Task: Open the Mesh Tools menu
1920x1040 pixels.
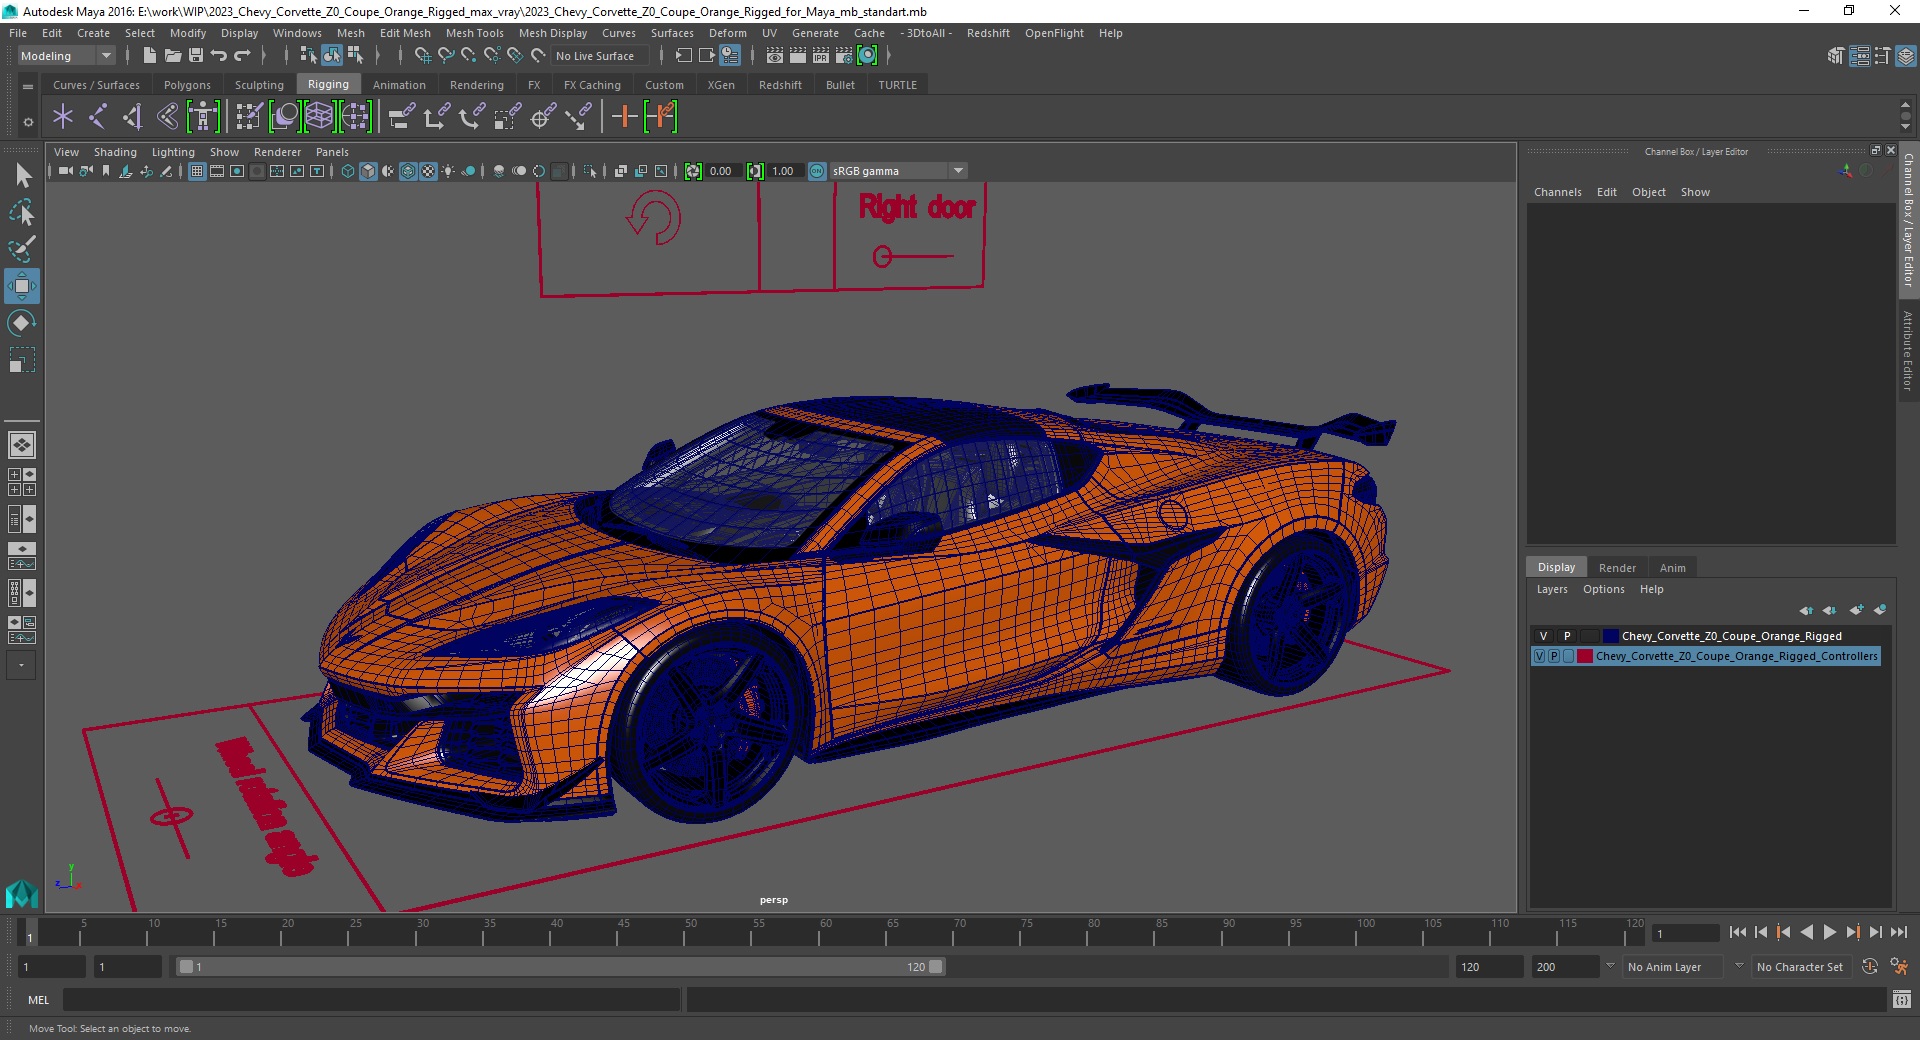Action: coord(474,33)
